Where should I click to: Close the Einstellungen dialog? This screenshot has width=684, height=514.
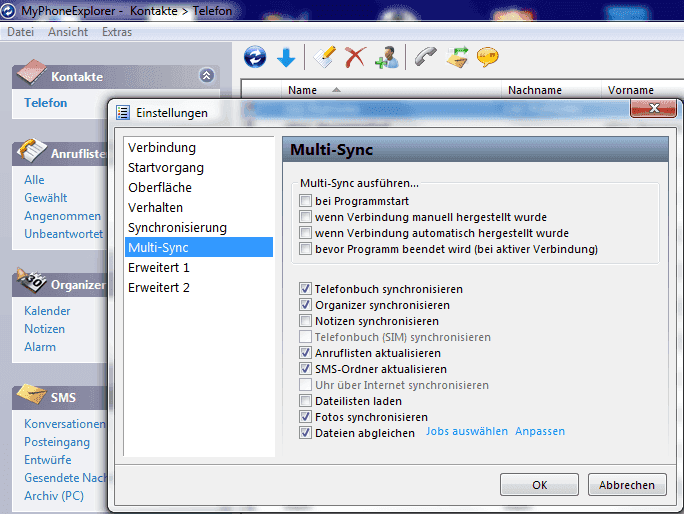(x=653, y=108)
